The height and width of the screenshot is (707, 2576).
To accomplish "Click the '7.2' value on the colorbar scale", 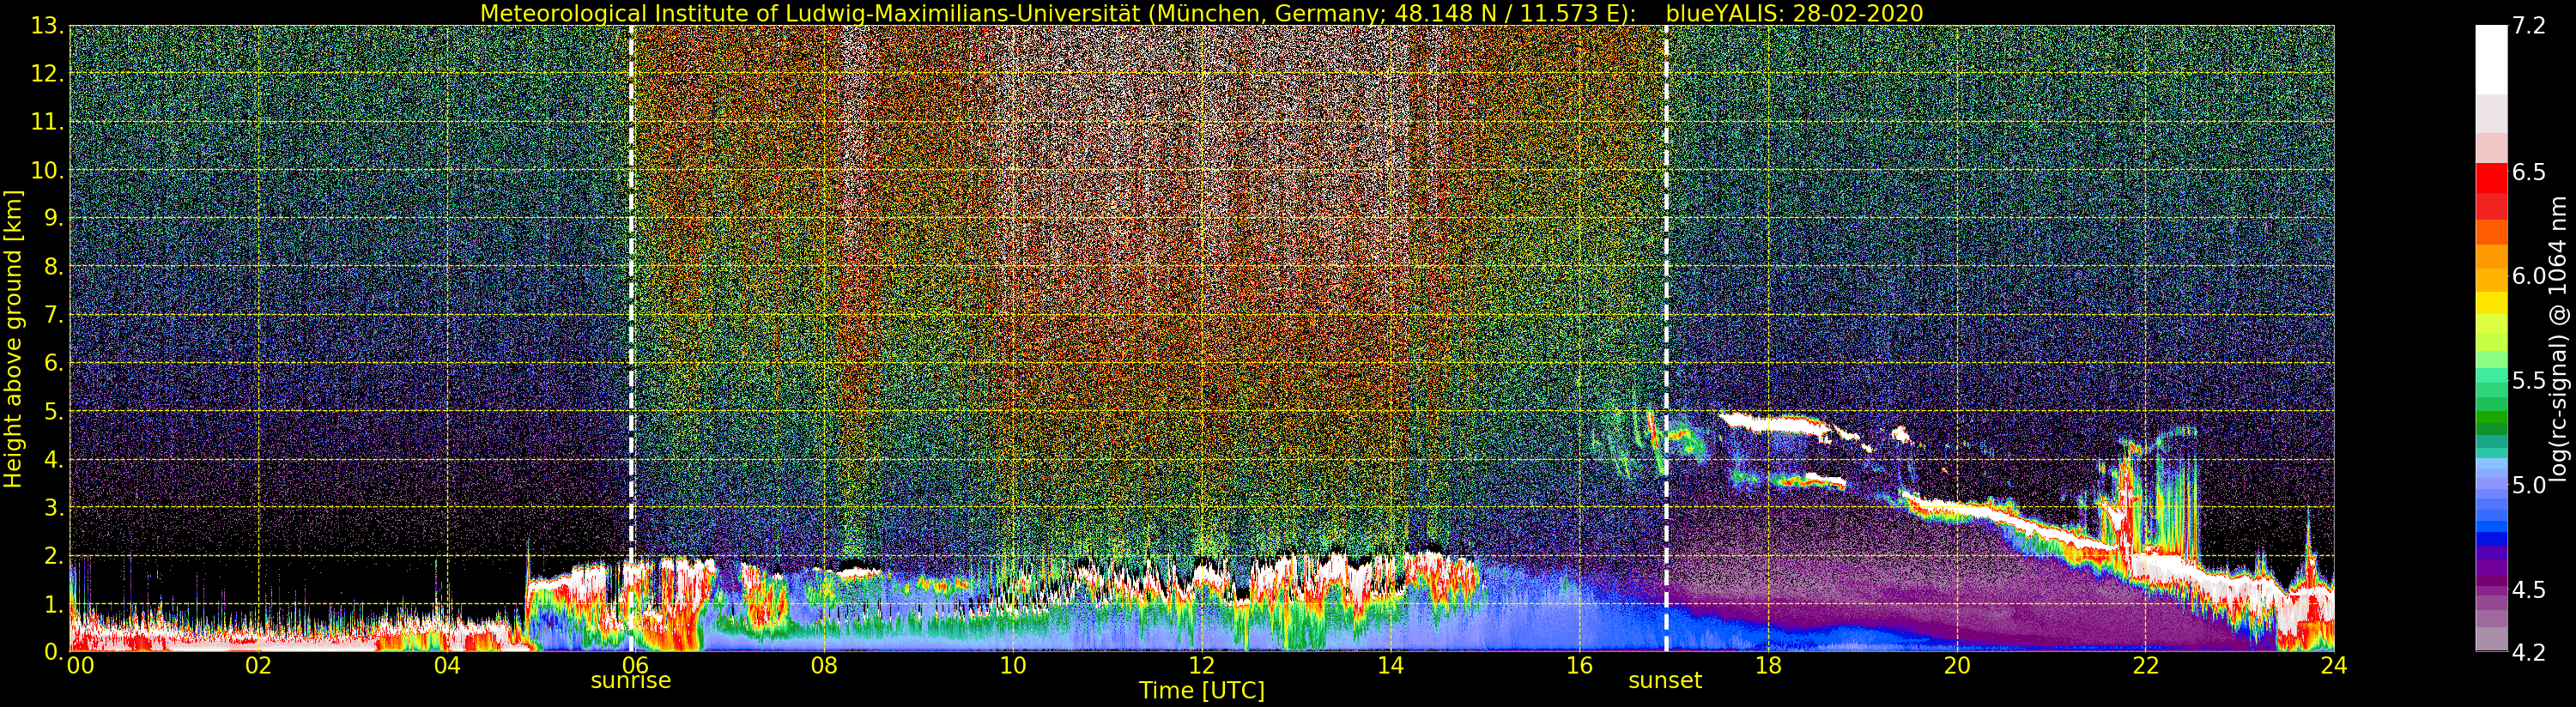I will pos(2529,26).
